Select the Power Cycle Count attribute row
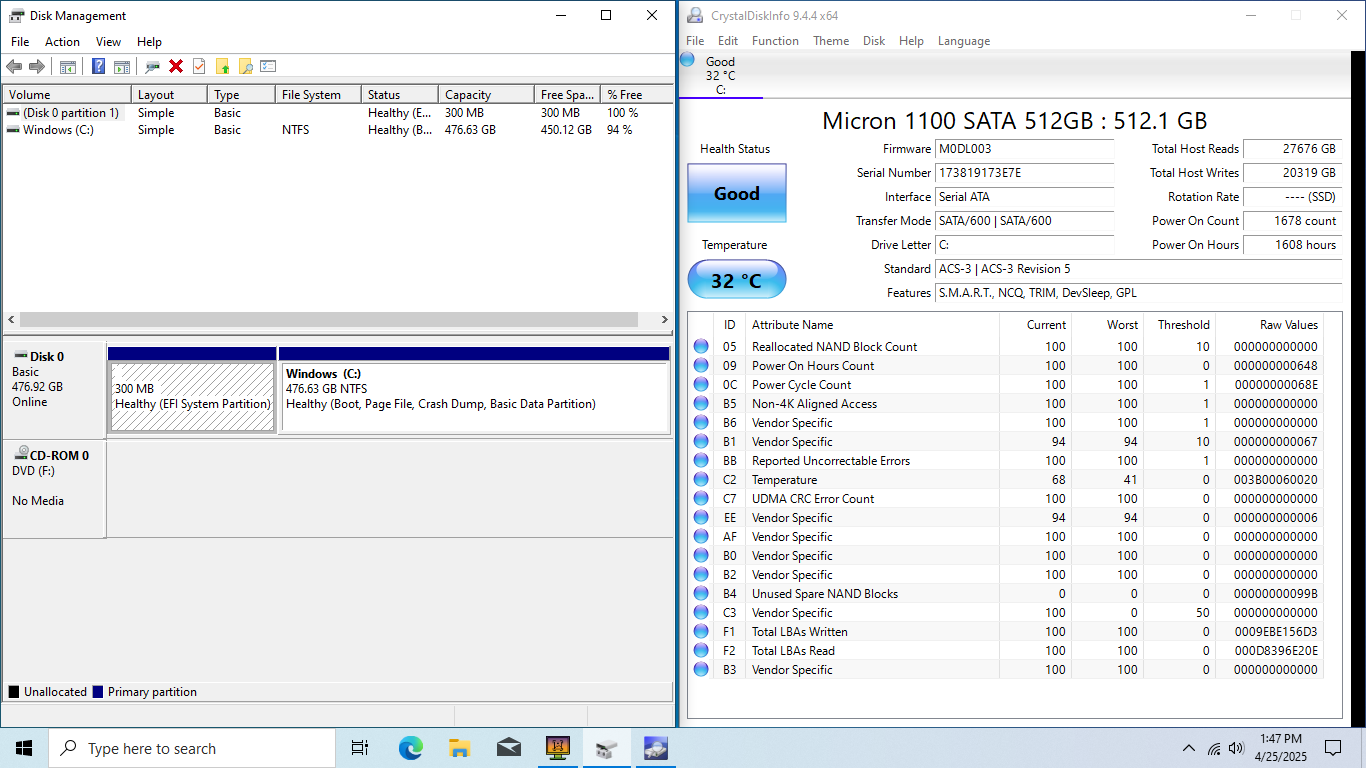Viewport: 1366px width, 768px height. click(1006, 385)
